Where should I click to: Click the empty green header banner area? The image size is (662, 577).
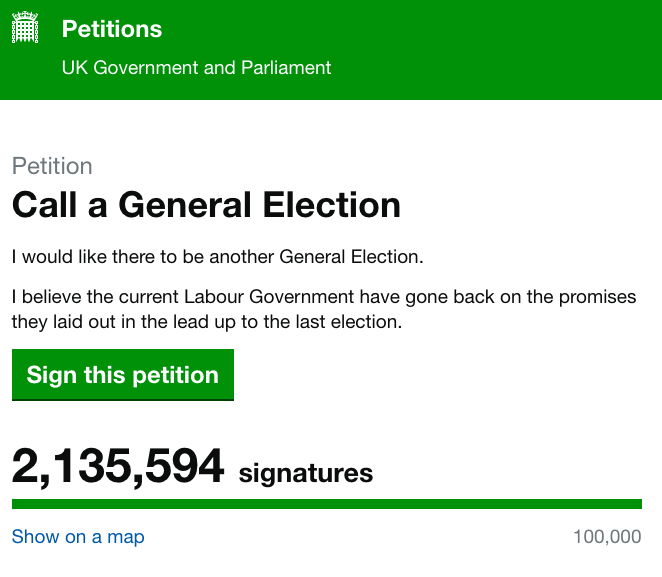point(500,50)
